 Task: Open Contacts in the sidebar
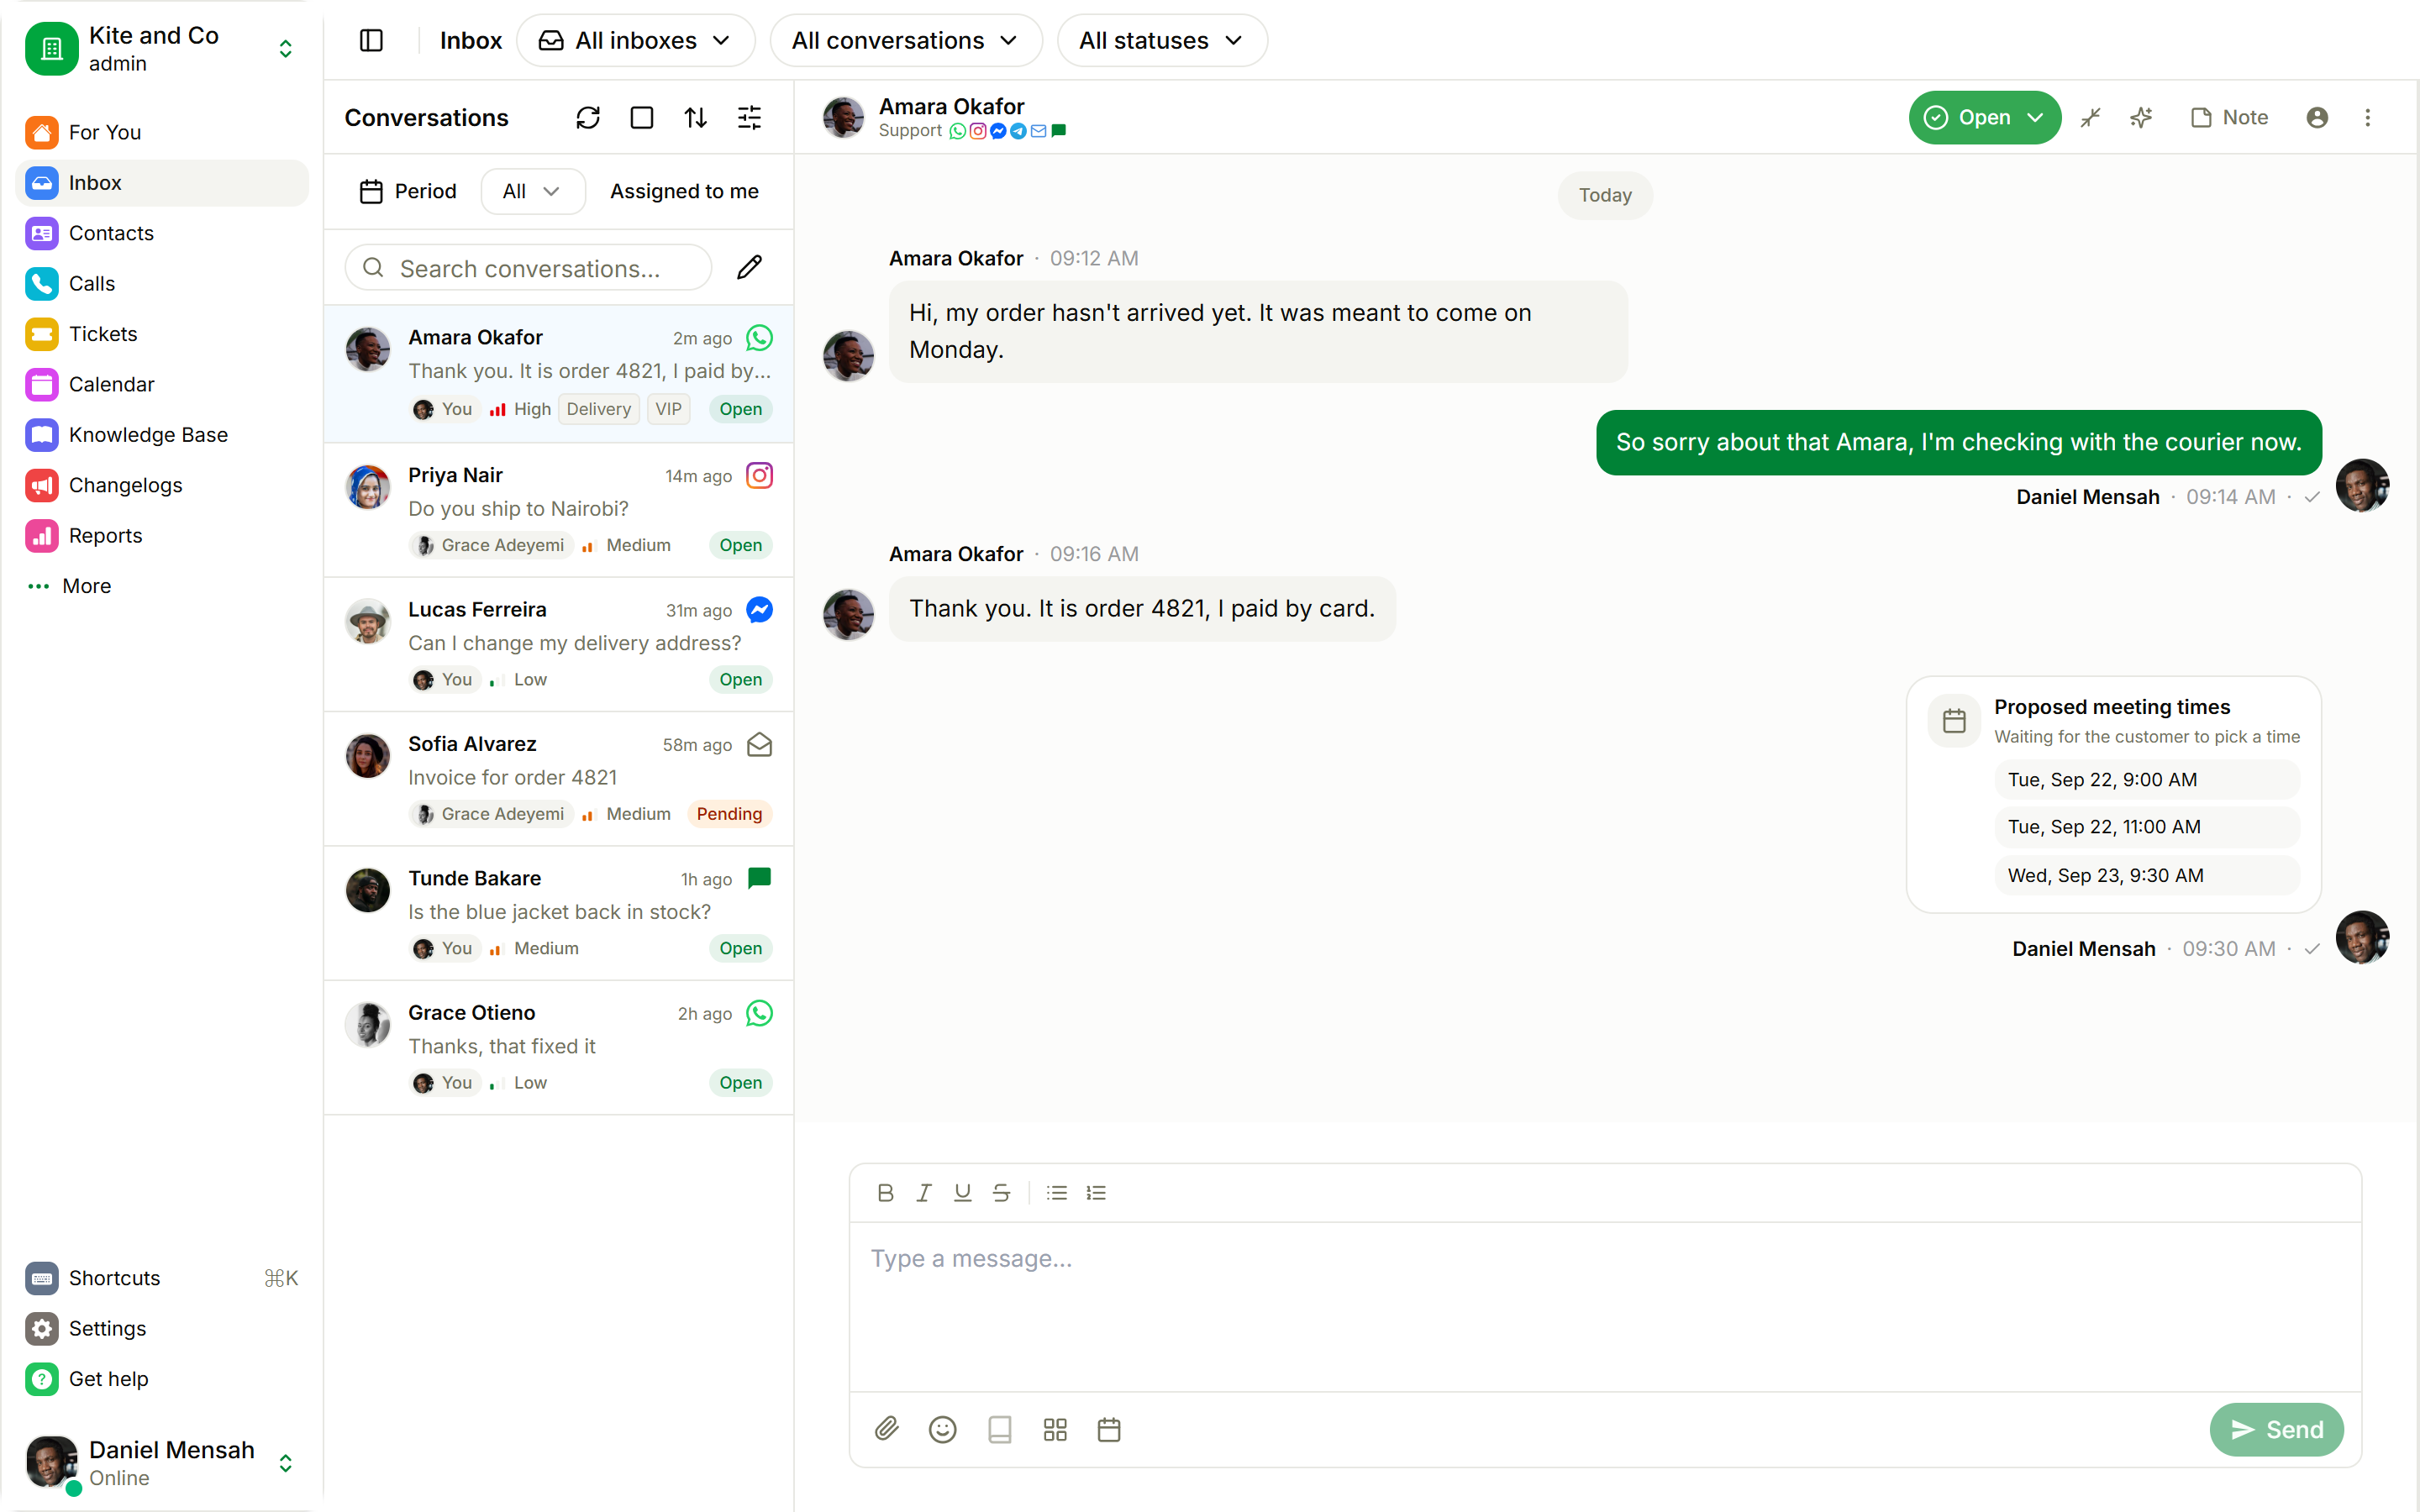click(x=162, y=233)
